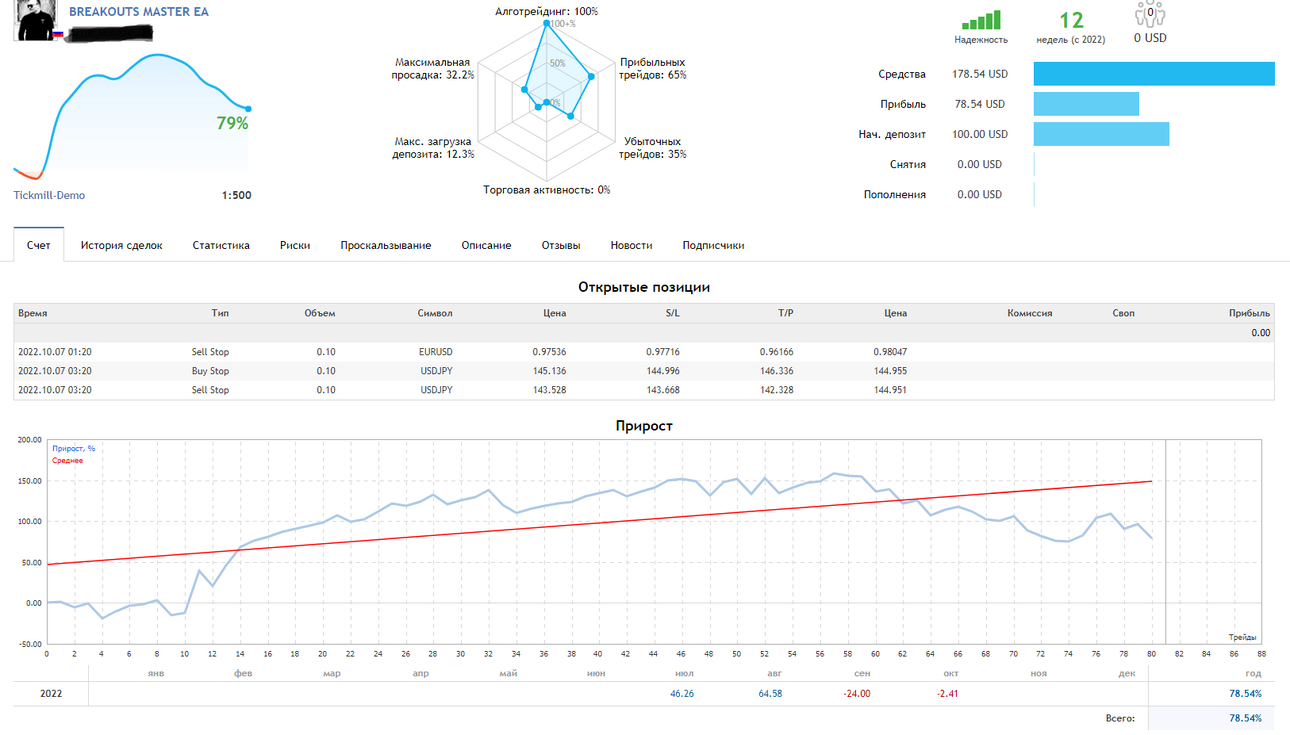Open the История сделок tab

click(x=121, y=245)
